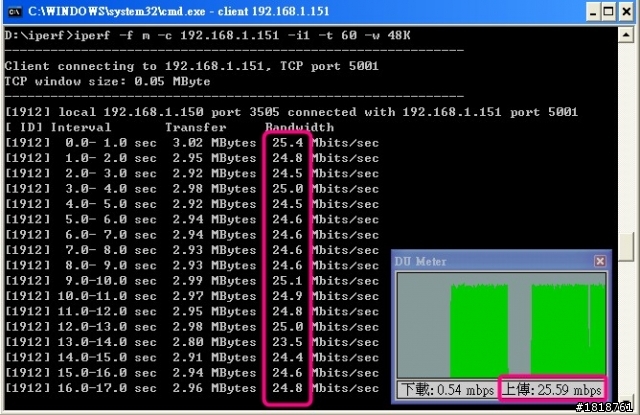Click bandwidth value 24.4 in the 14.0-15.0 row

coord(288,357)
